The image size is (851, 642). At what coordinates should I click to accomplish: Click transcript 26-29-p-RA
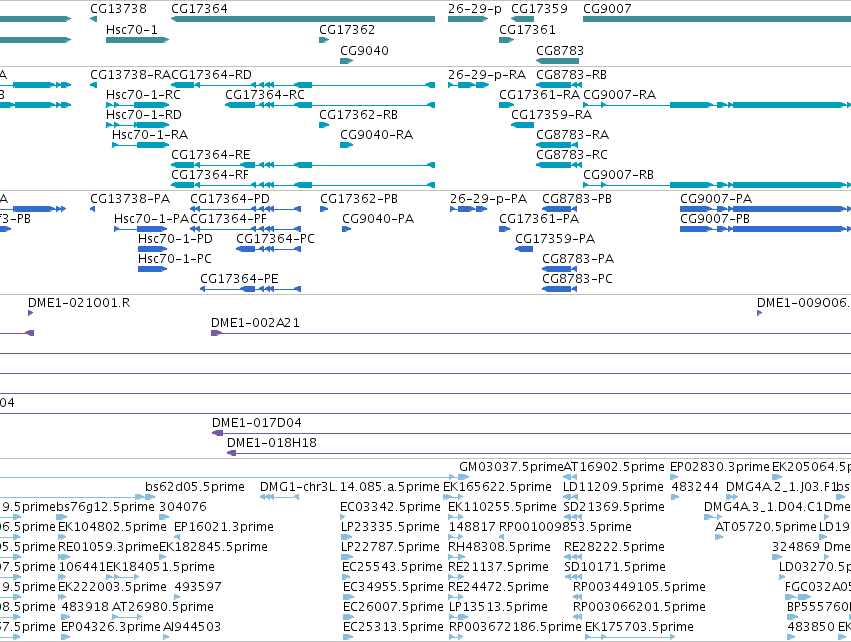point(468,85)
